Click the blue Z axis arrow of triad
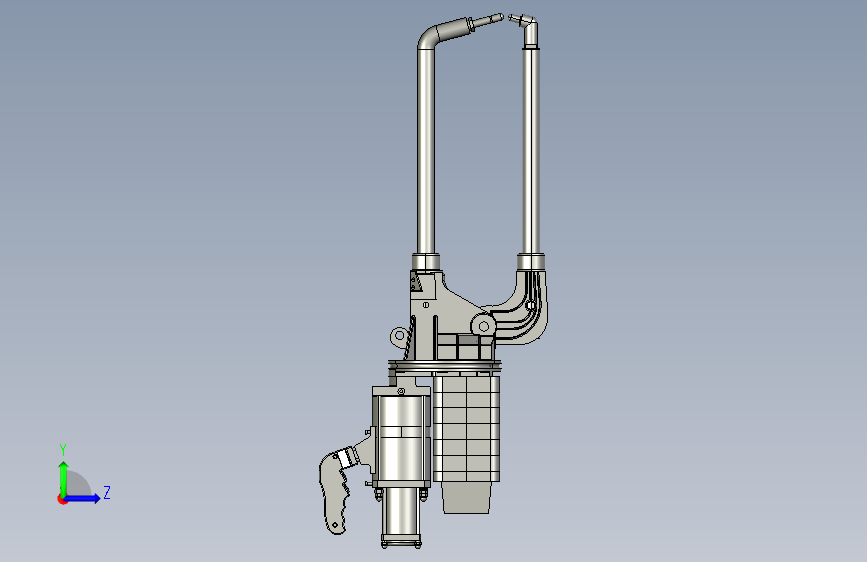 click(83, 498)
